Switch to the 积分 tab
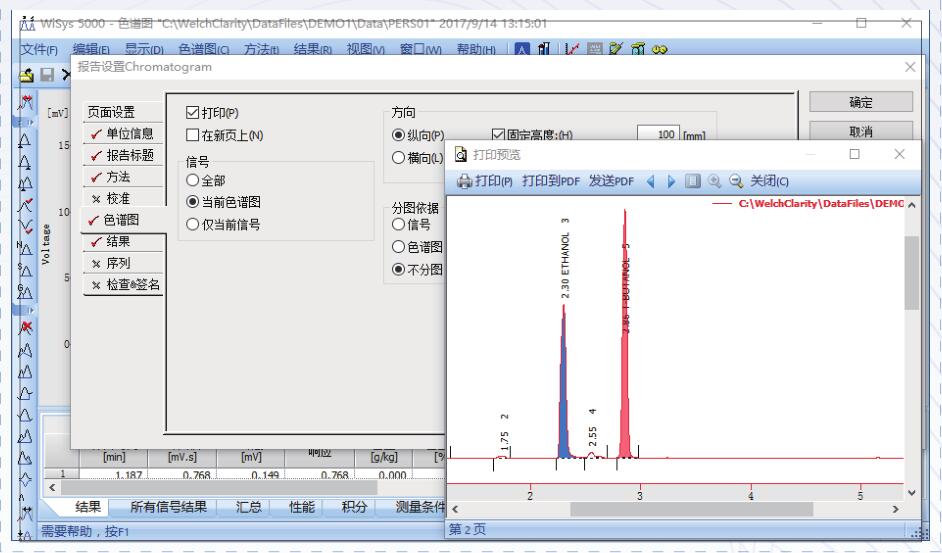Image resolution: width=942 pixels, height=553 pixels. (x=354, y=507)
